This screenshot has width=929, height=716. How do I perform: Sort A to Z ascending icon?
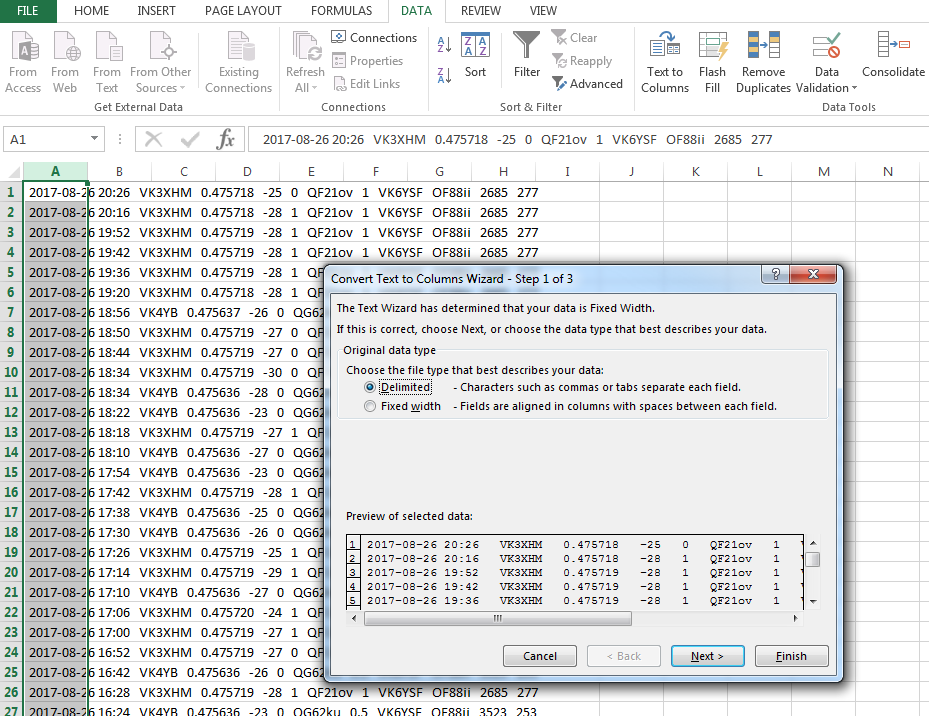445,44
